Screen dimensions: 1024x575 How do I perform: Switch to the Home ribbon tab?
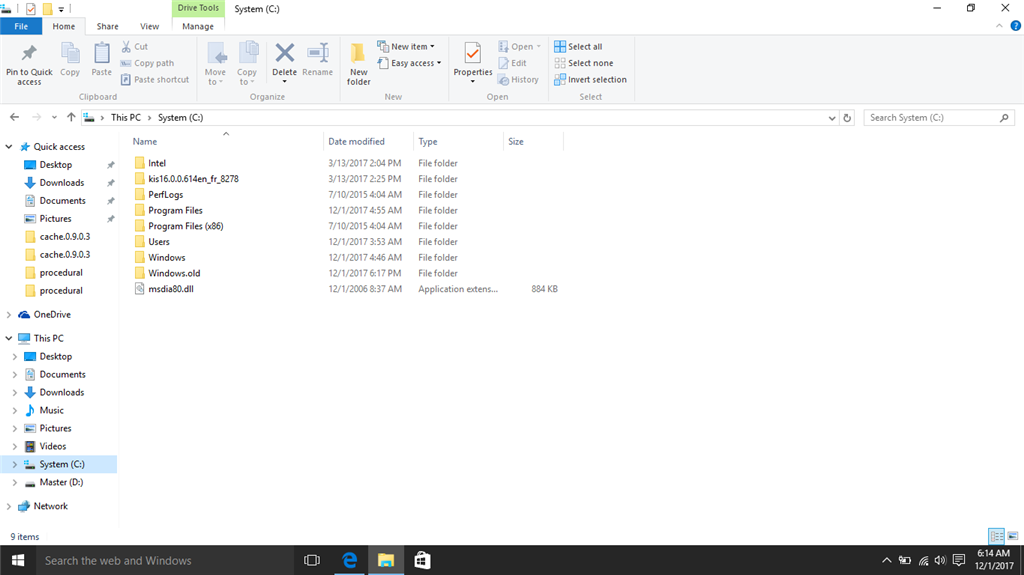(x=63, y=26)
